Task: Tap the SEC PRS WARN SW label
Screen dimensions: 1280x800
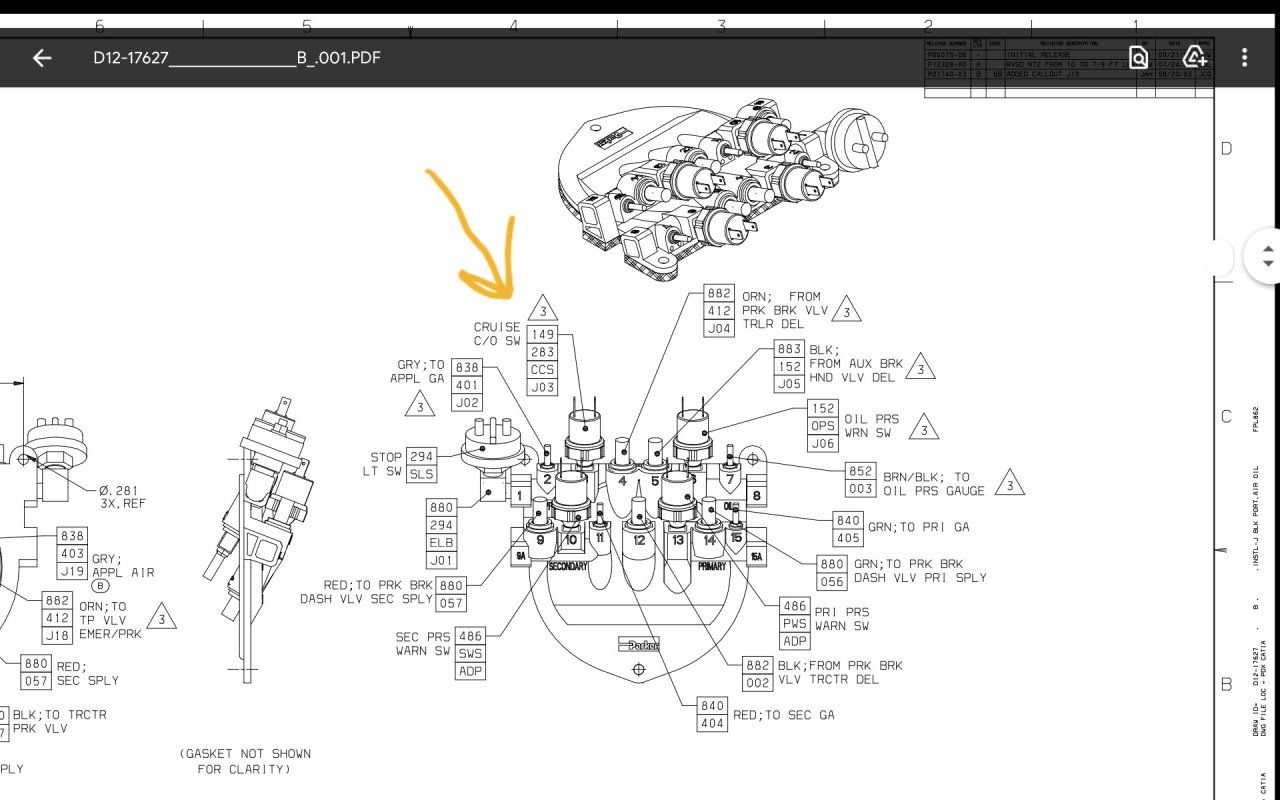Action: [423, 644]
